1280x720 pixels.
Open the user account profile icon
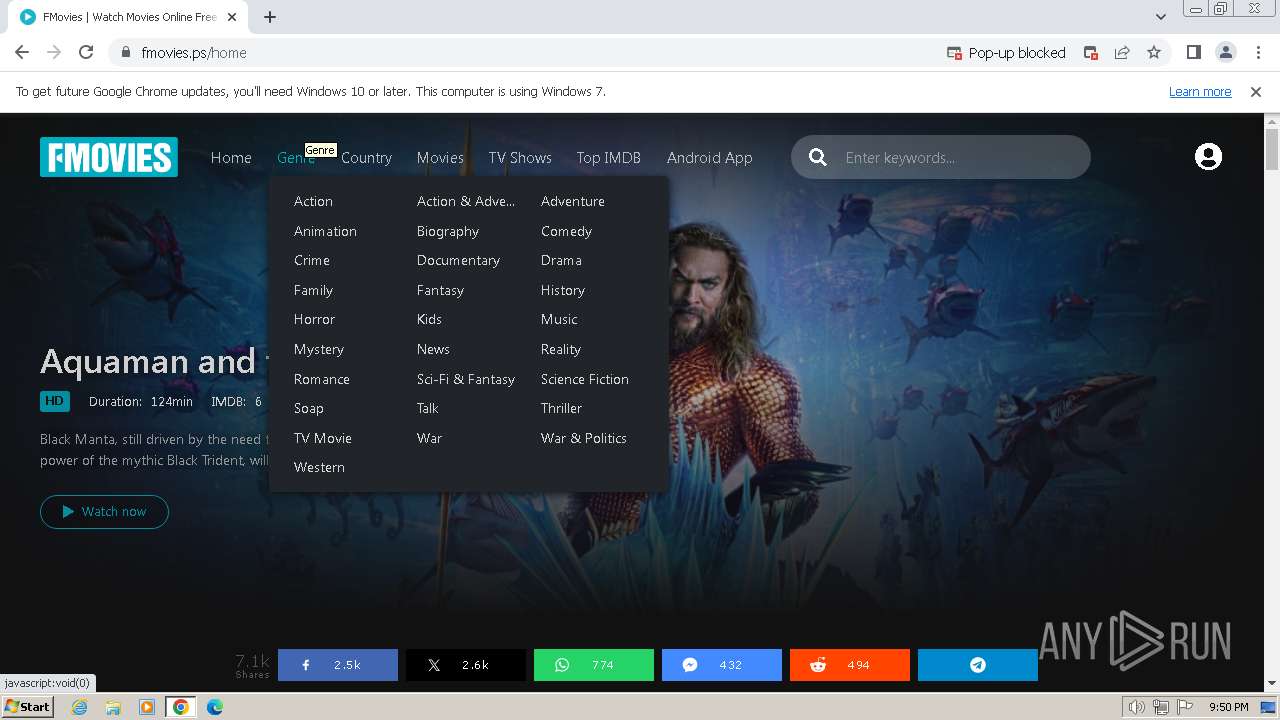click(x=1208, y=157)
